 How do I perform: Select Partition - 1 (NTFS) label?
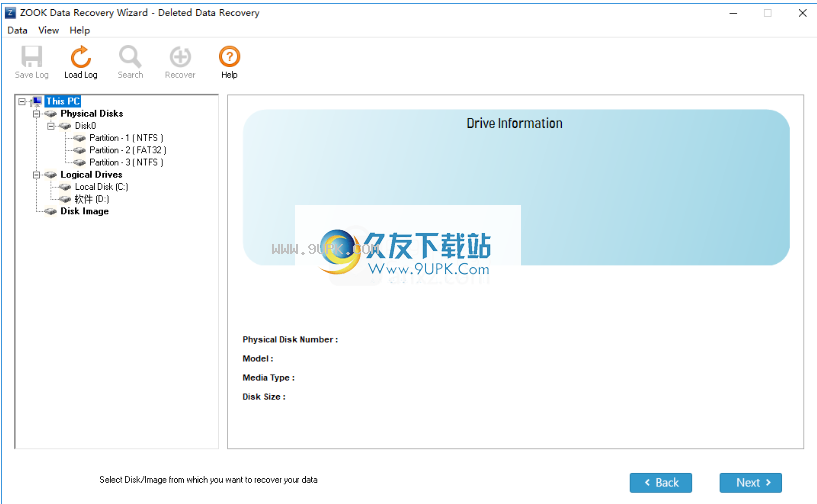[x=127, y=138]
